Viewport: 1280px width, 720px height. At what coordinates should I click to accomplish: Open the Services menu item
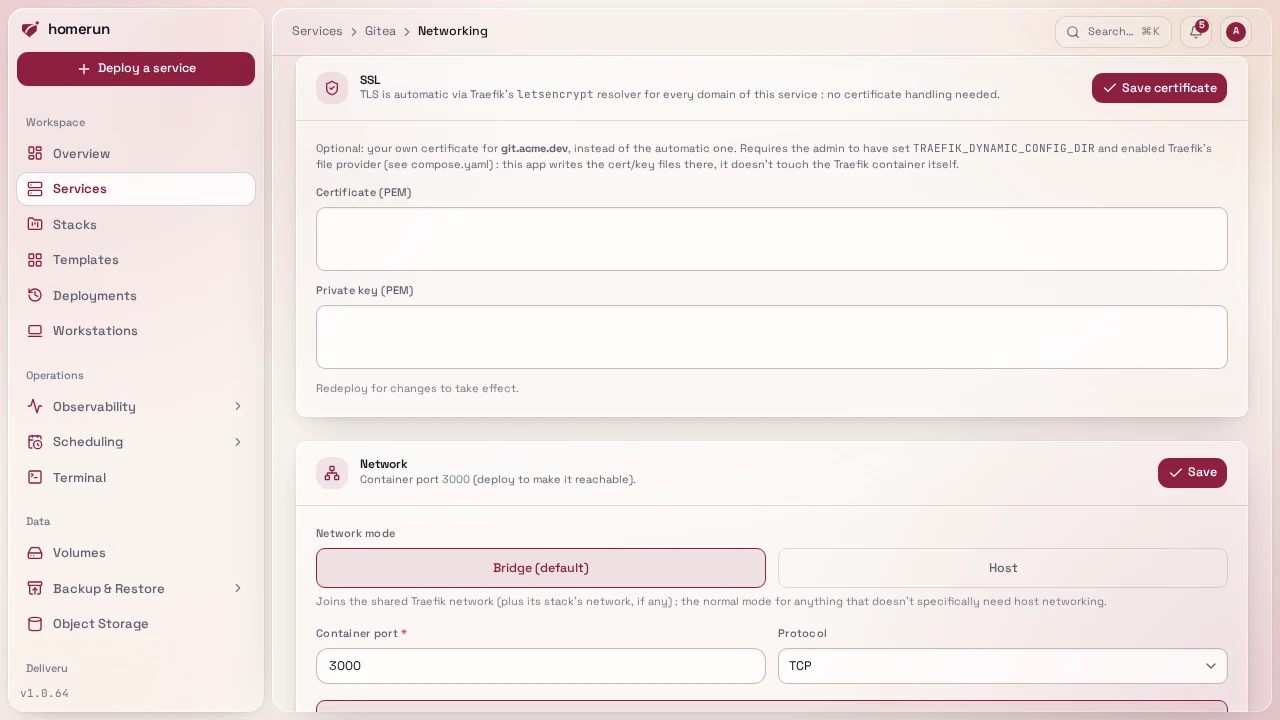[136, 189]
